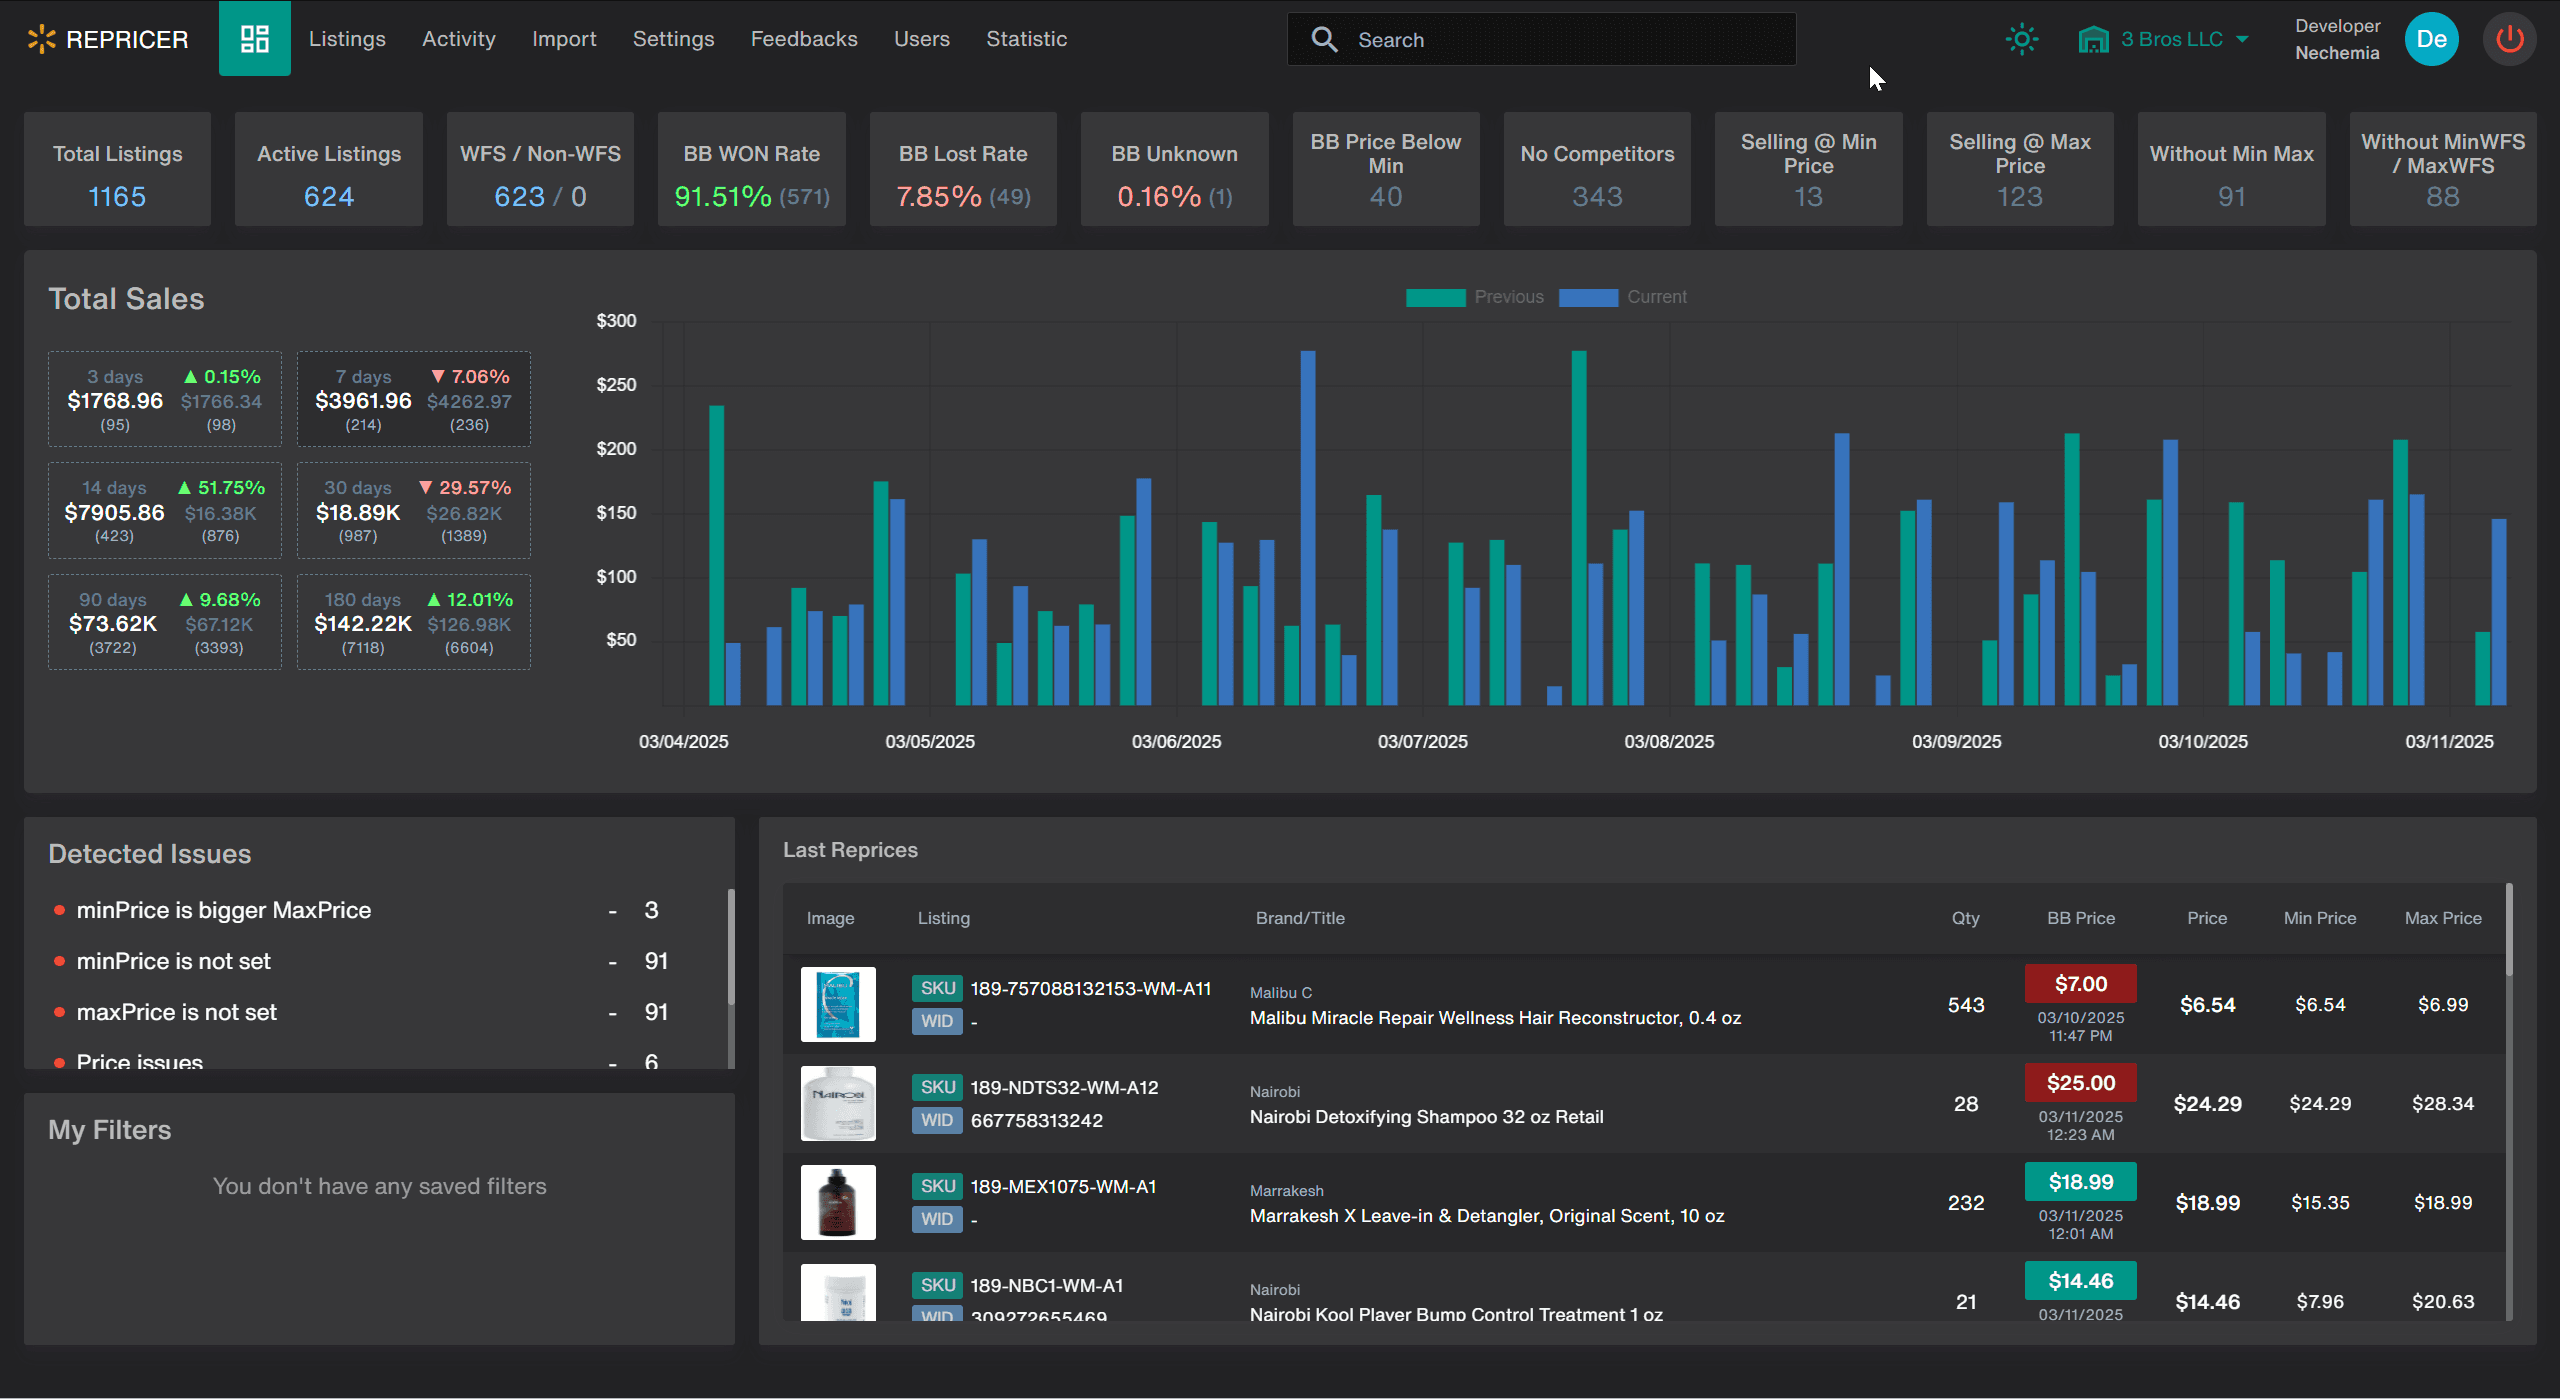Open the Statistic menu

(x=1026, y=39)
